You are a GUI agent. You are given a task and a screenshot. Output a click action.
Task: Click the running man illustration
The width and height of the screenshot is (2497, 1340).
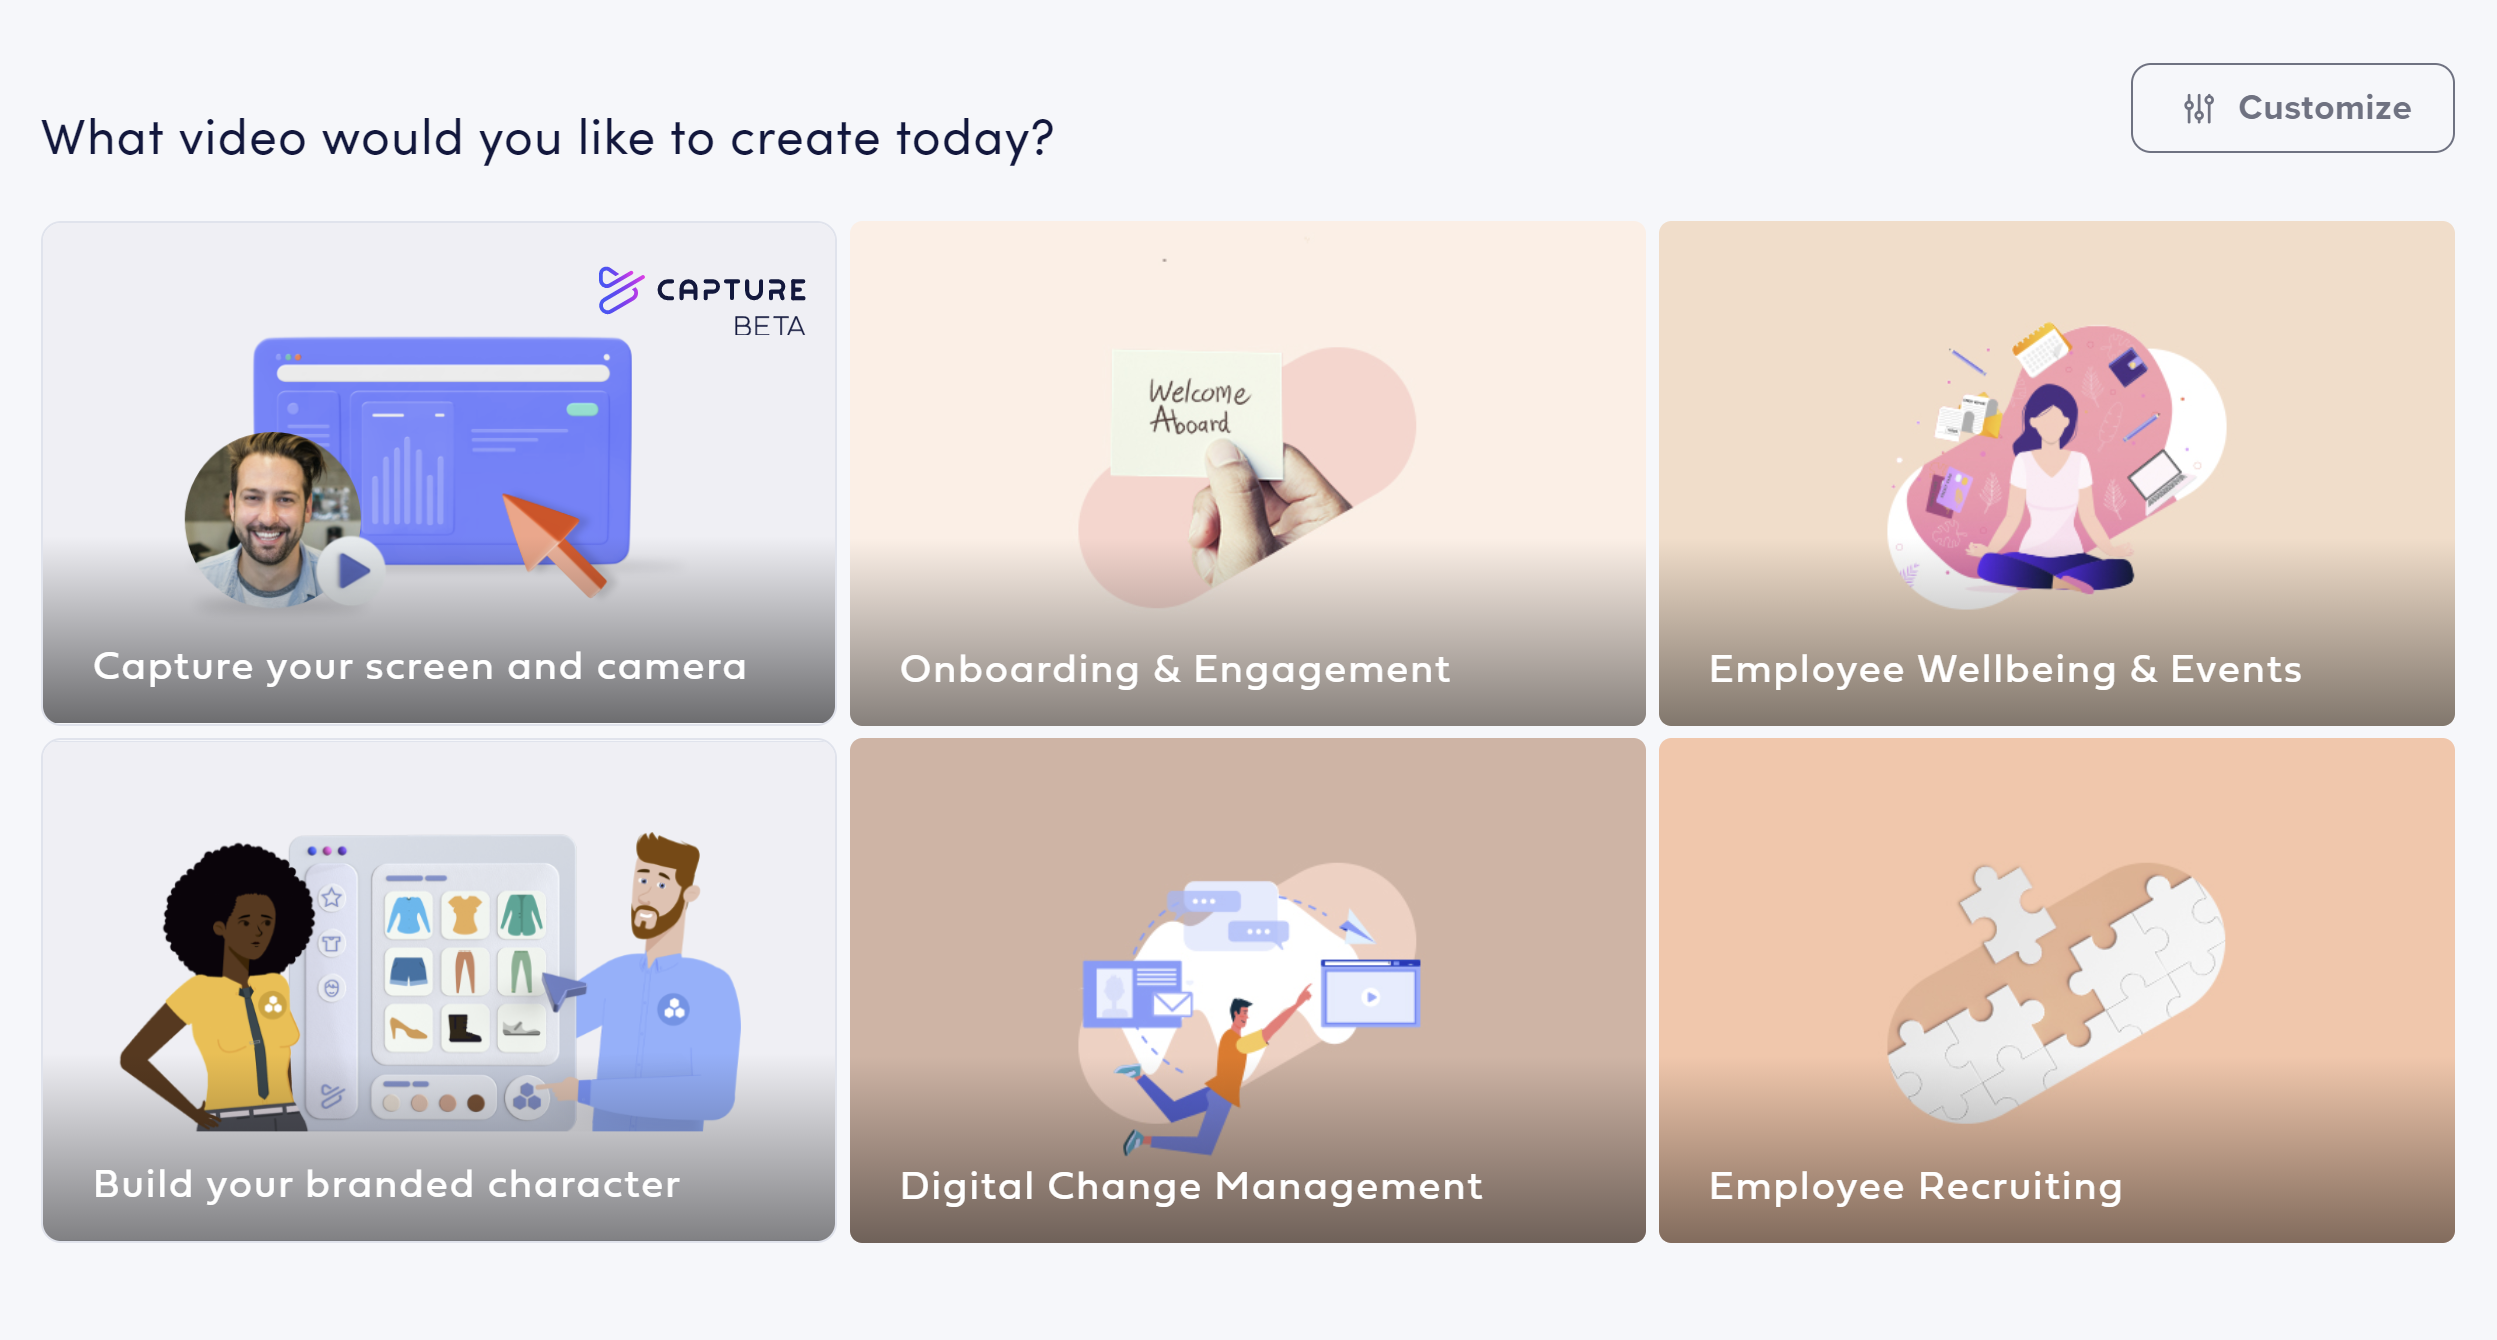point(1215,1068)
